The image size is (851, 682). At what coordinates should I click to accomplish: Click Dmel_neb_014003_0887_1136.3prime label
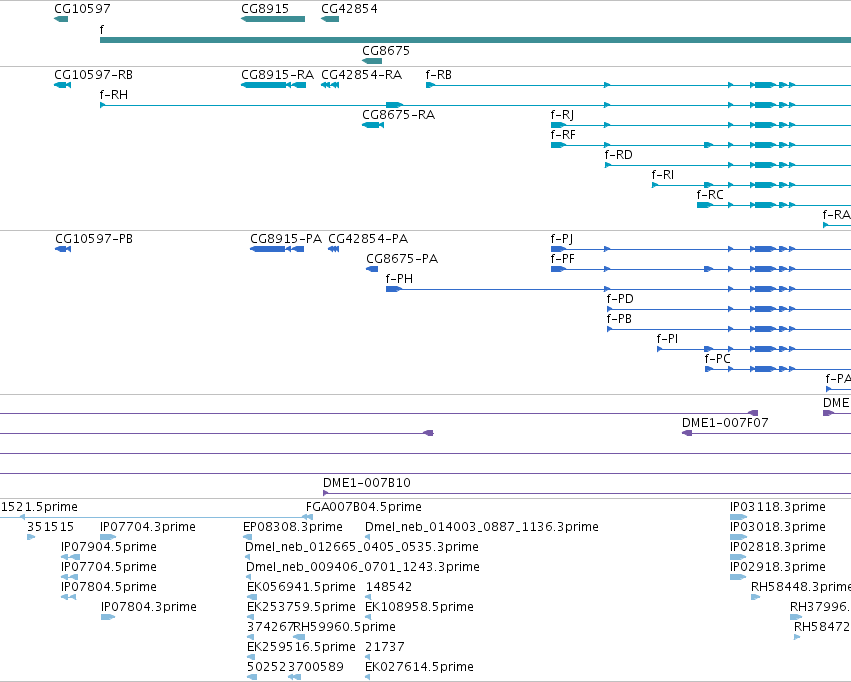[x=482, y=527]
